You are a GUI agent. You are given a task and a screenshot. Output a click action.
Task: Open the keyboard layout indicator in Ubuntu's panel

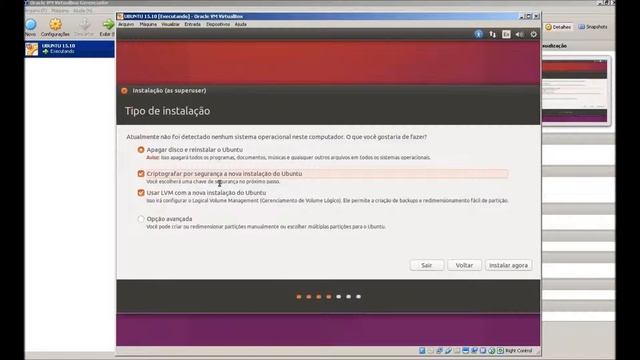coord(506,34)
